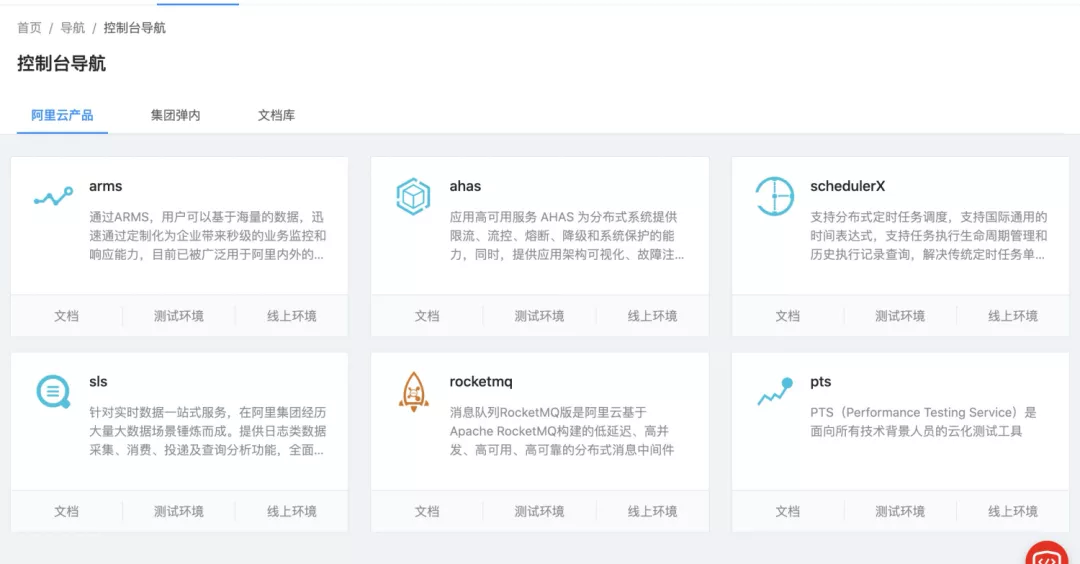Open 线上环境 for ahas
This screenshot has height=564, width=1080.
point(652,316)
